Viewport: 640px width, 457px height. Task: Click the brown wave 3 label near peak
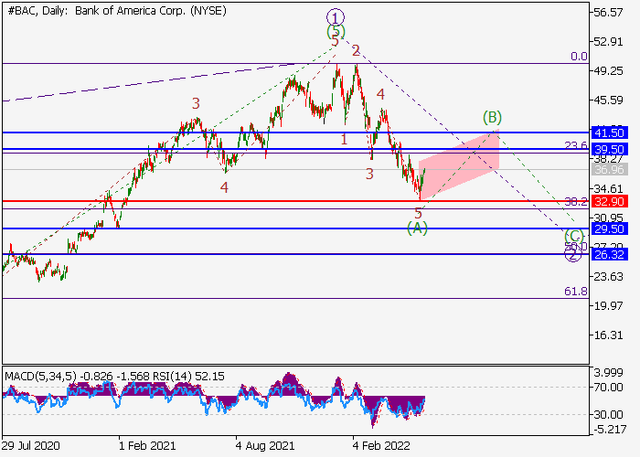(x=196, y=104)
